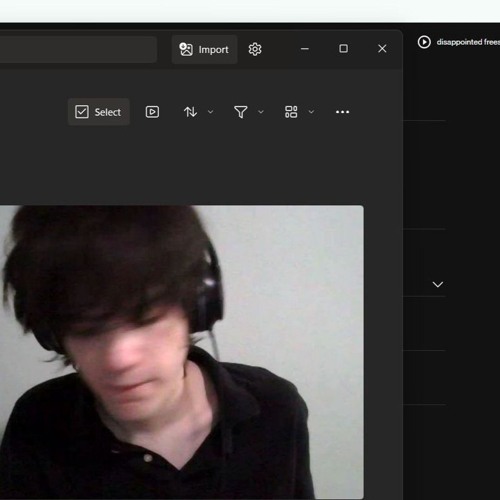This screenshot has height=500, width=500.
Task: Play the 'disappointed' track in background window
Action: (424, 42)
